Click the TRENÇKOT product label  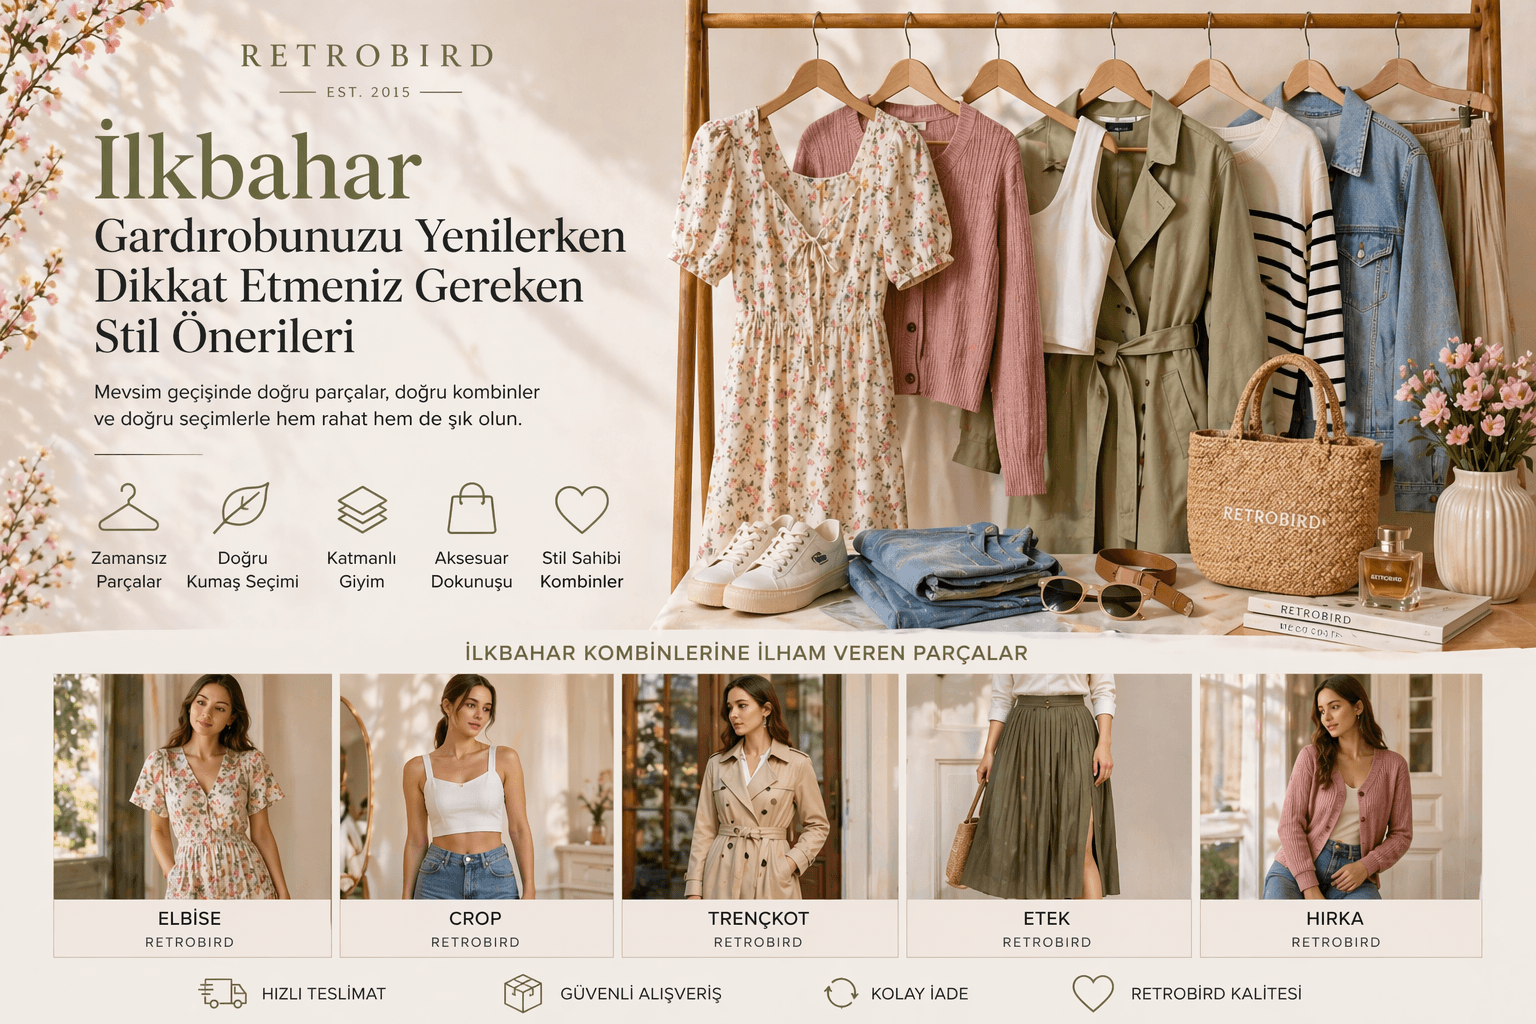[x=758, y=918]
